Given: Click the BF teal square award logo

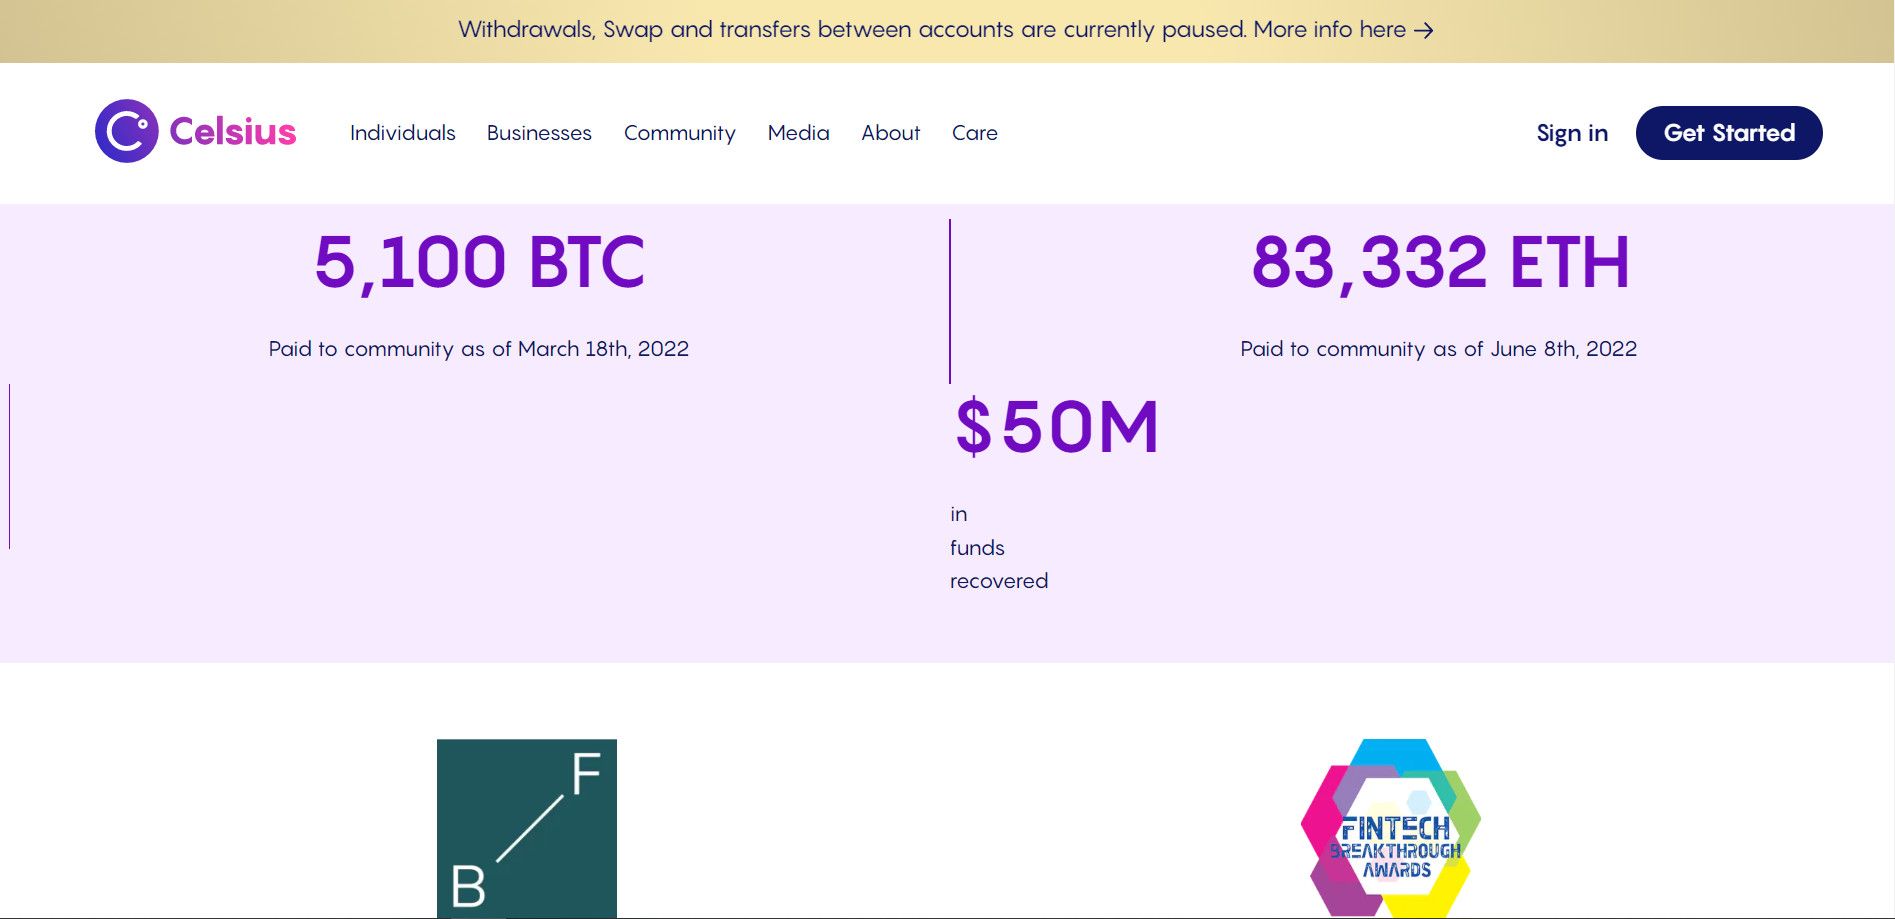Looking at the screenshot, I should [x=527, y=828].
